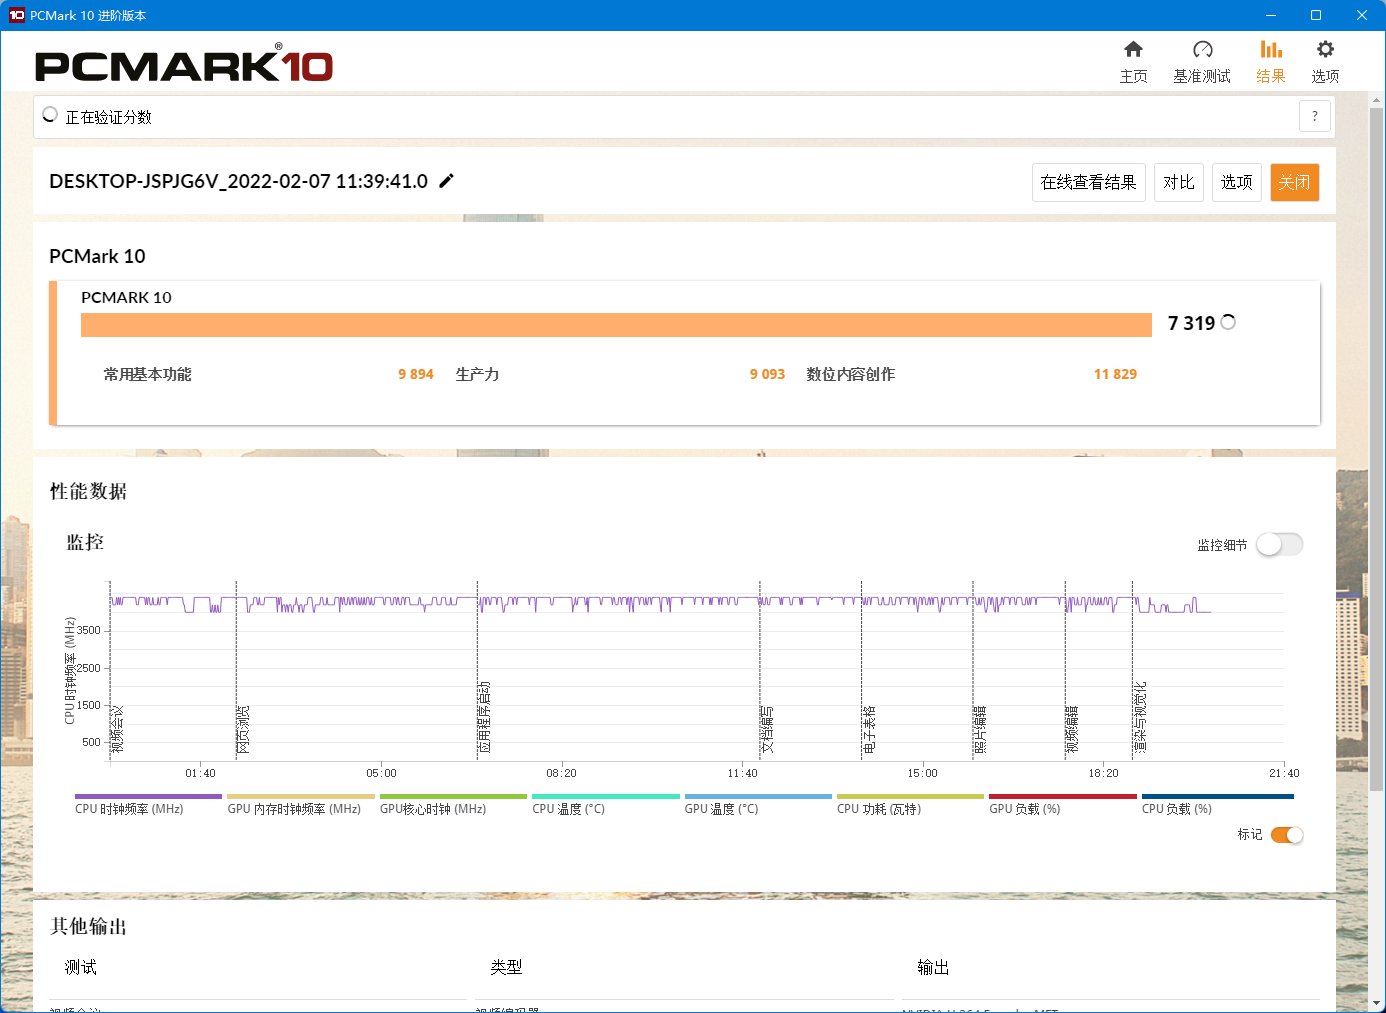Click the 常用基本功能 label
The image size is (1386, 1013).
click(x=147, y=374)
